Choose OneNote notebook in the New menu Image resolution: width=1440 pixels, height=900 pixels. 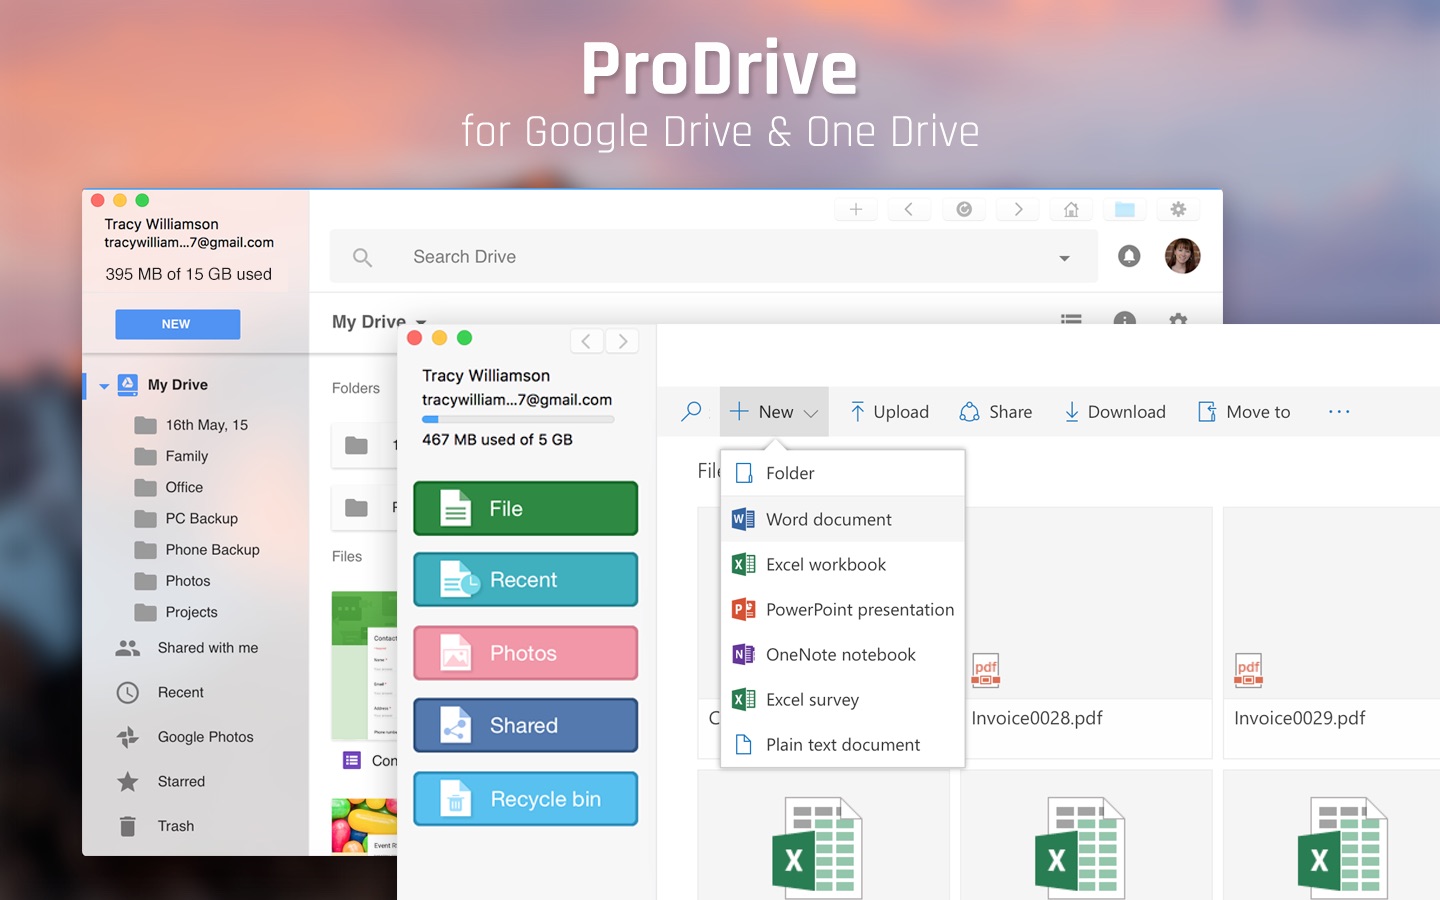pyautogui.click(x=842, y=654)
